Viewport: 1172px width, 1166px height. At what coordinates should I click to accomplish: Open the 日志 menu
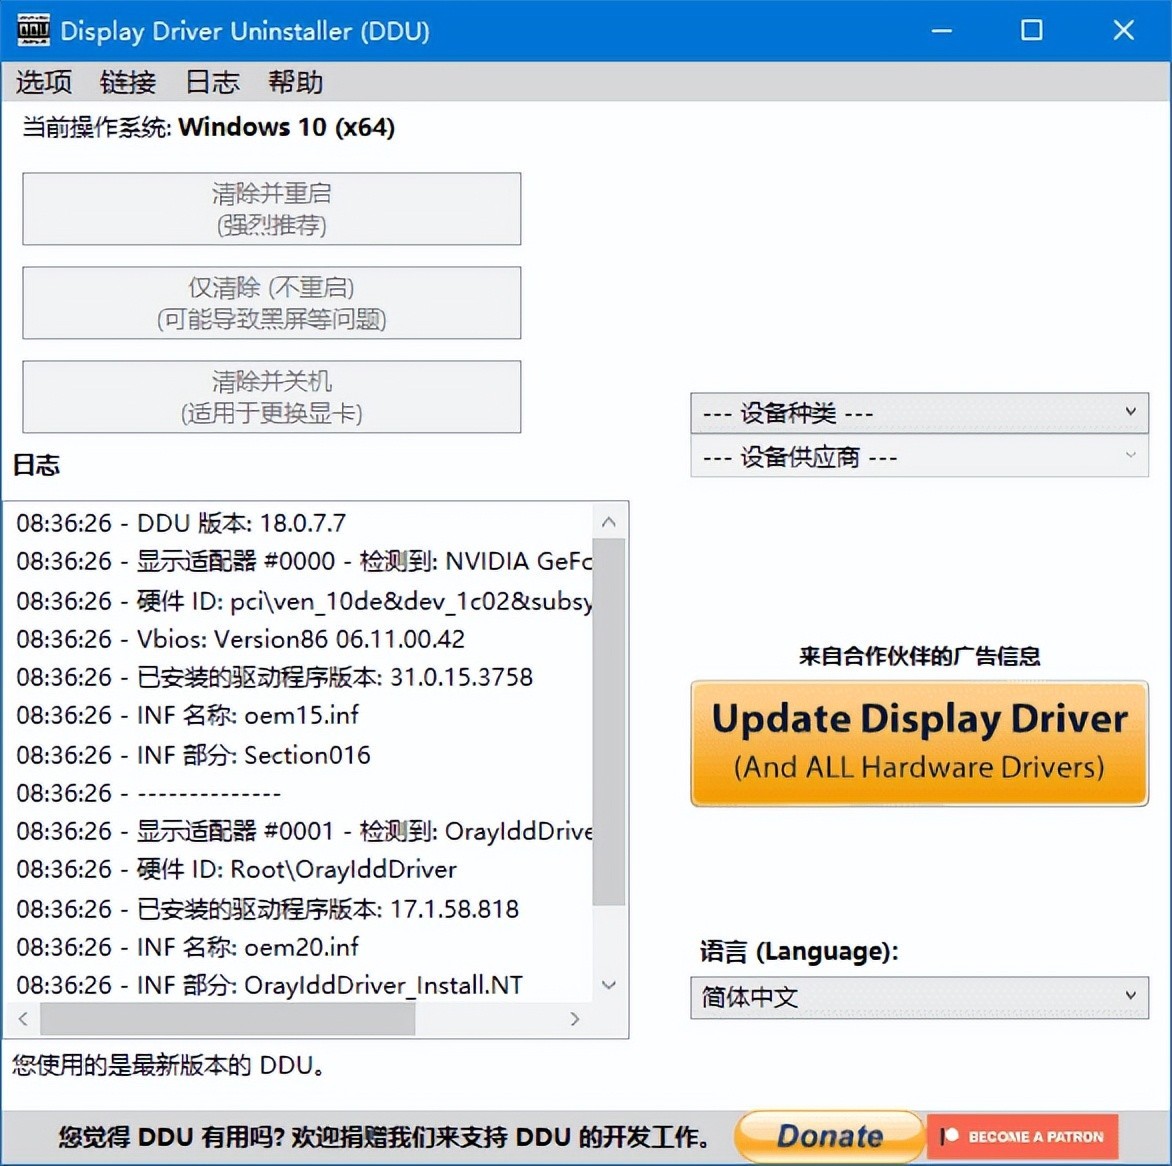point(211,82)
